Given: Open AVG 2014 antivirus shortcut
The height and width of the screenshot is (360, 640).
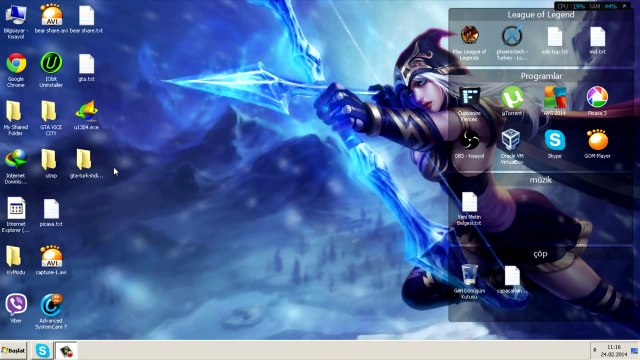Looking at the screenshot, I should coord(555,101).
